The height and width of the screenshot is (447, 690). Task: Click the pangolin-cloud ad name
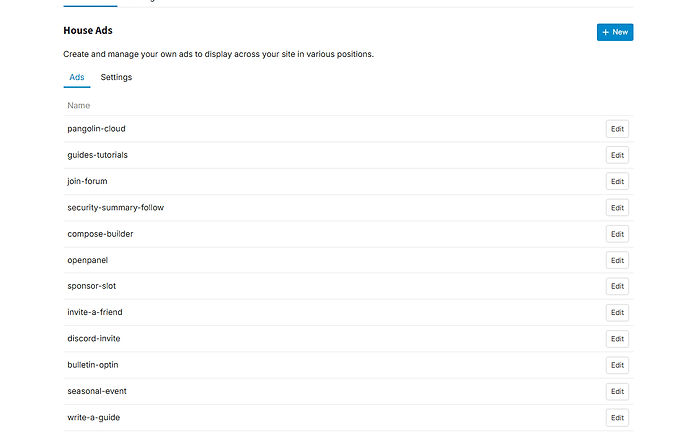pos(96,129)
